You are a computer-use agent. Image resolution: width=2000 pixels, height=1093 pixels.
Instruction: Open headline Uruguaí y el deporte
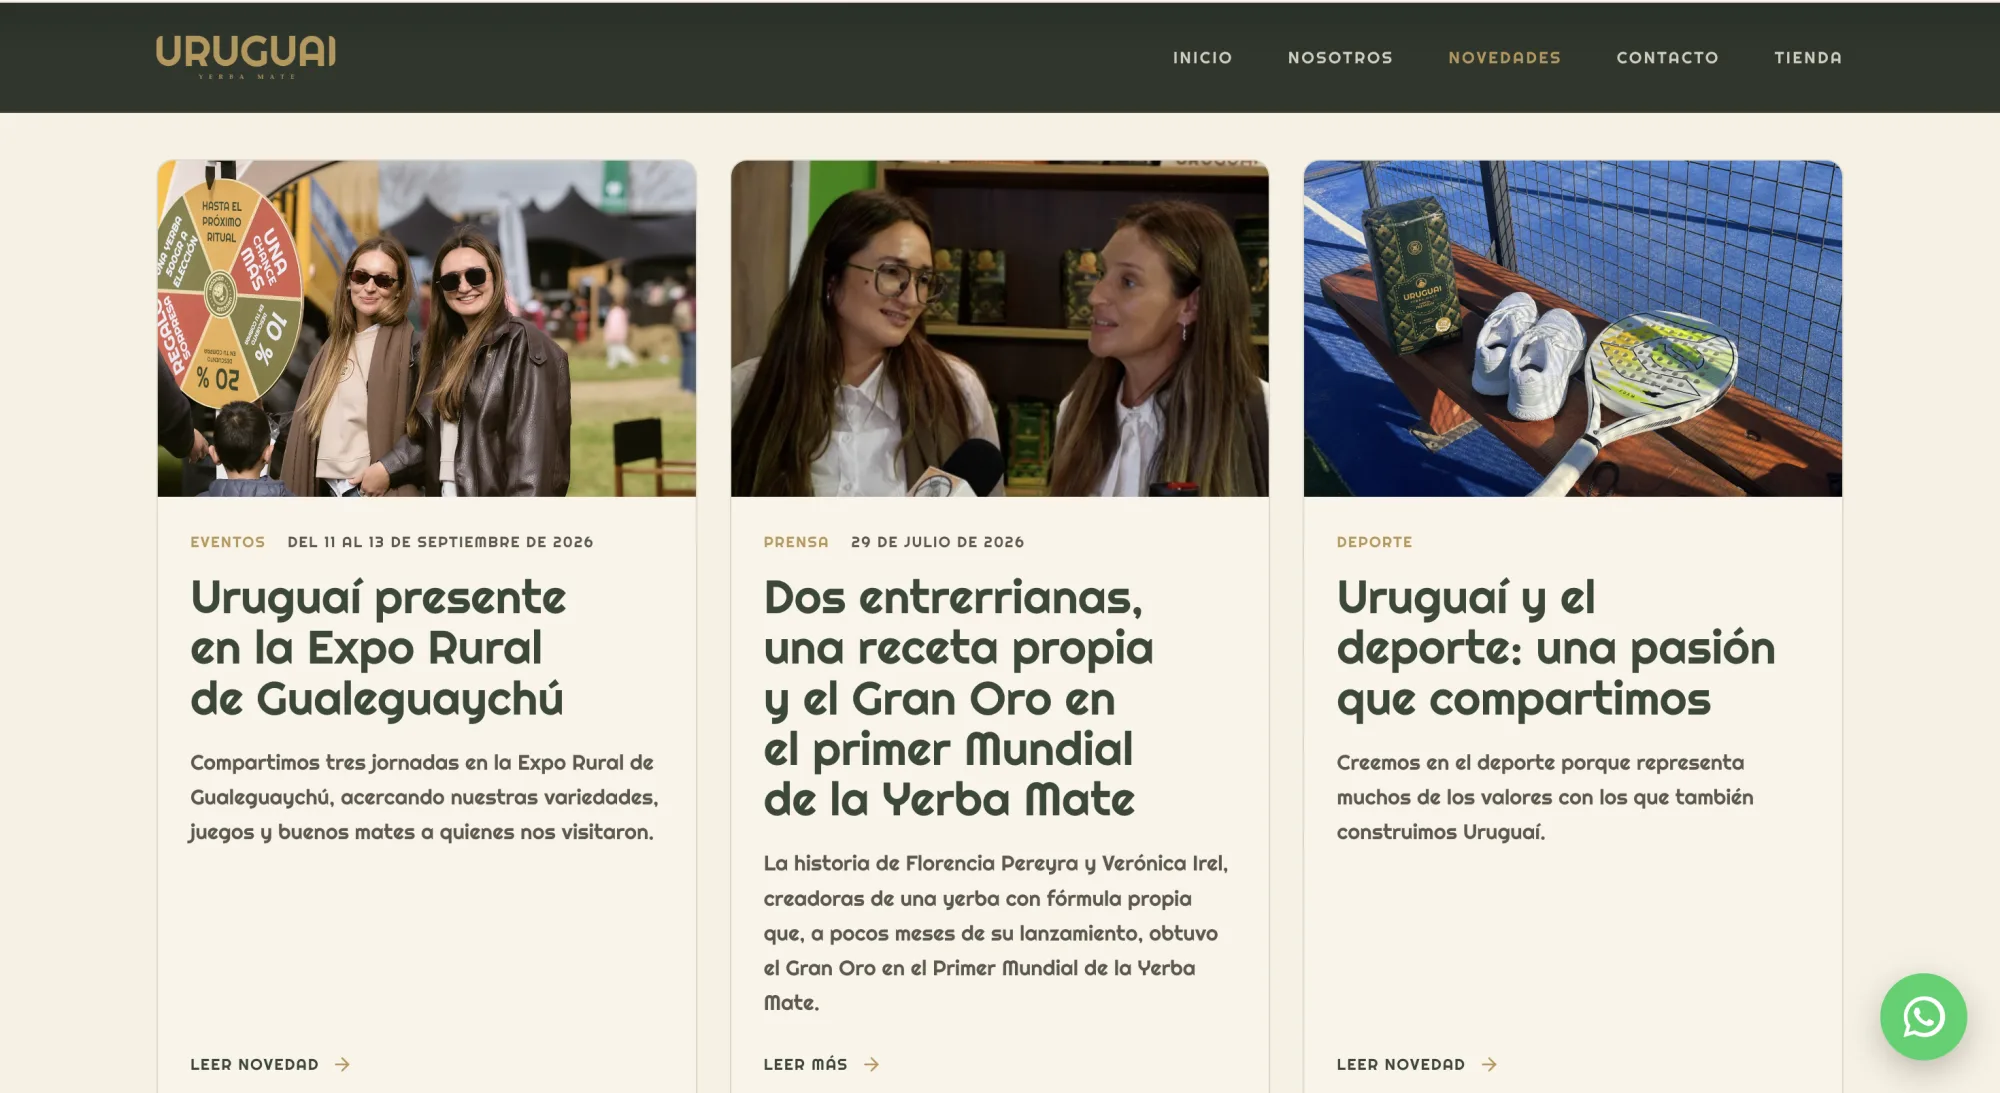pos(1556,648)
